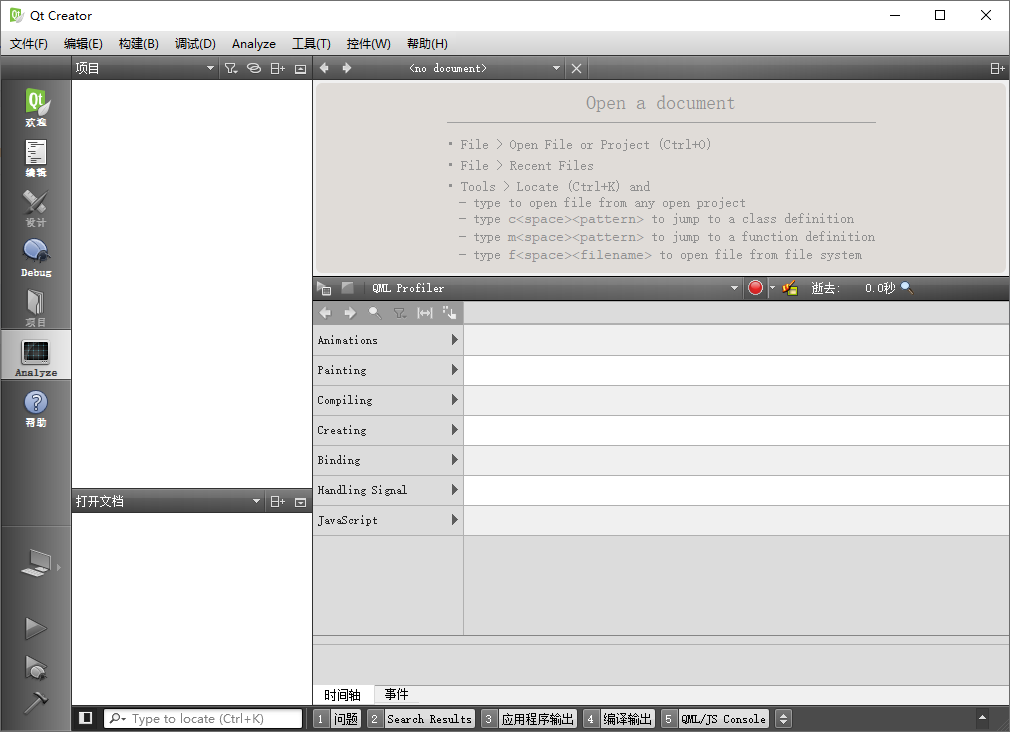Viewport: 1010px width, 732px height.
Task: Stop the analyzer with the stop icon
Action: coord(348,287)
